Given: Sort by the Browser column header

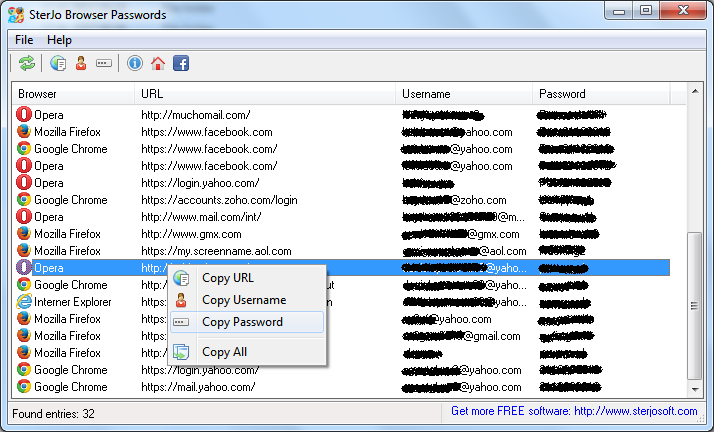Looking at the screenshot, I should click(73, 94).
